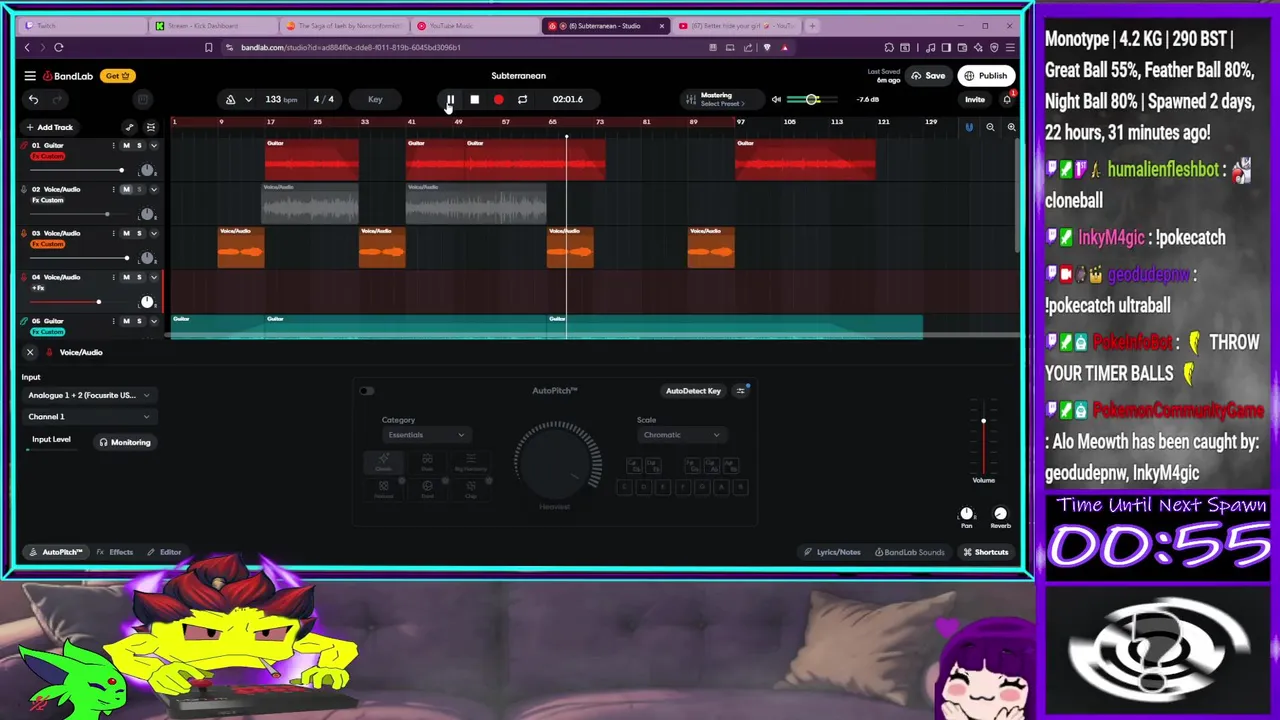Viewport: 1280px width, 720px height.
Task: Expand track 04 Voice/Audio chevron
Action: 153,277
